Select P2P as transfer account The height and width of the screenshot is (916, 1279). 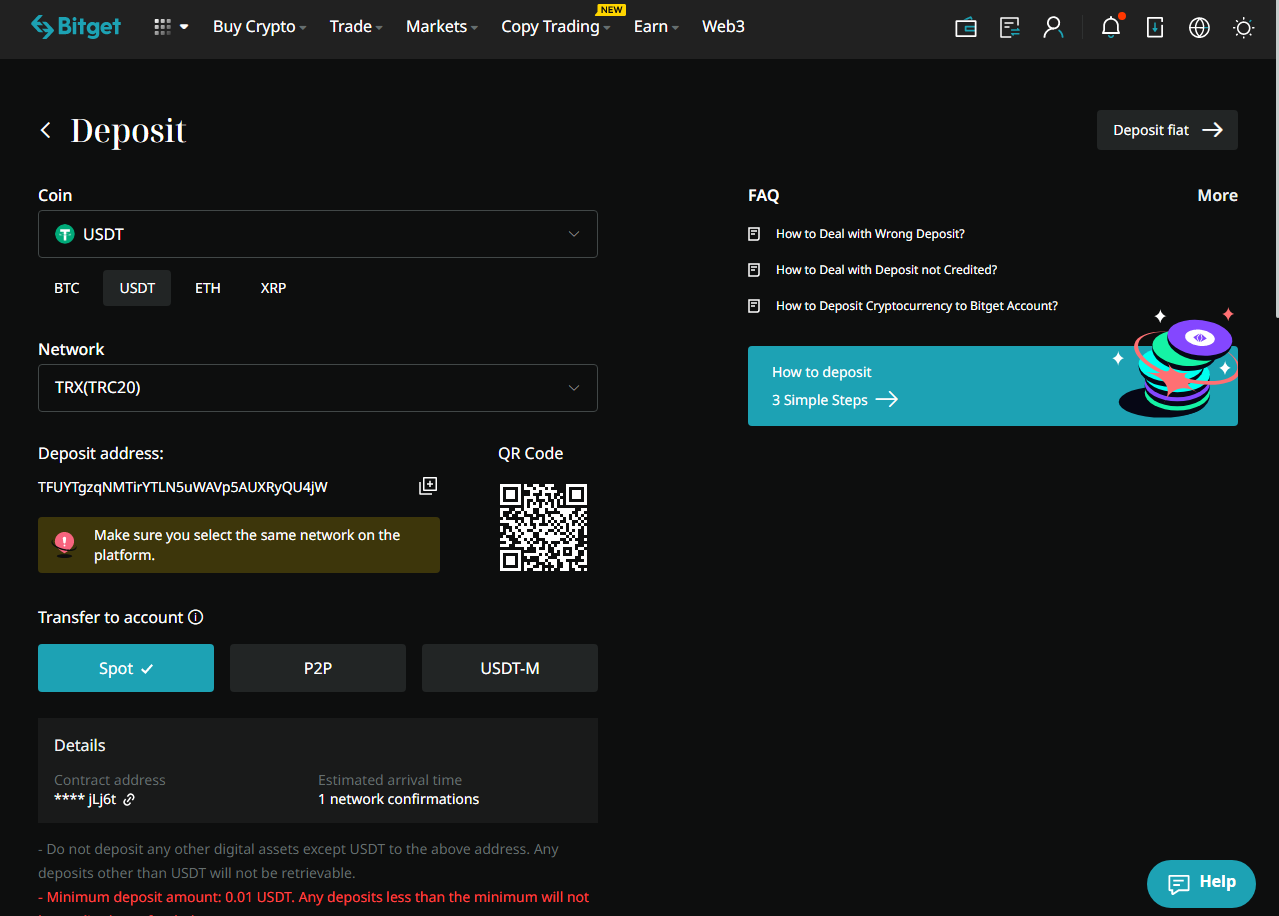[318, 668]
